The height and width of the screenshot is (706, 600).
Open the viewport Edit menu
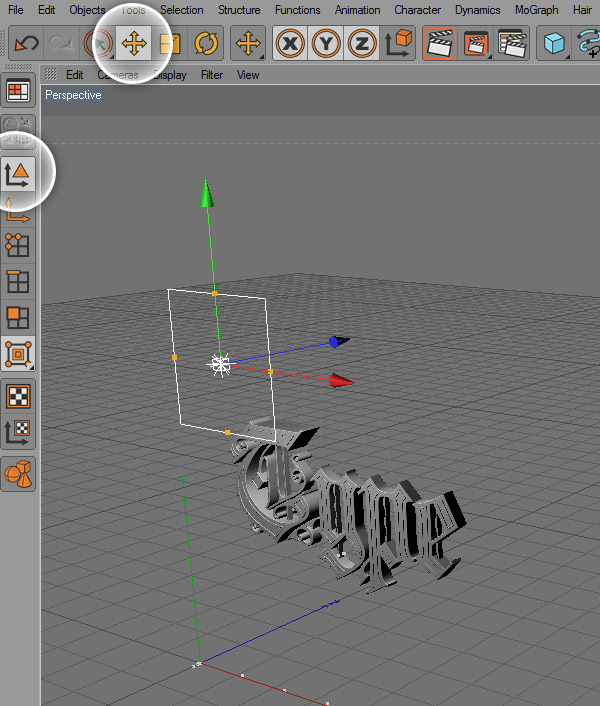pos(74,75)
